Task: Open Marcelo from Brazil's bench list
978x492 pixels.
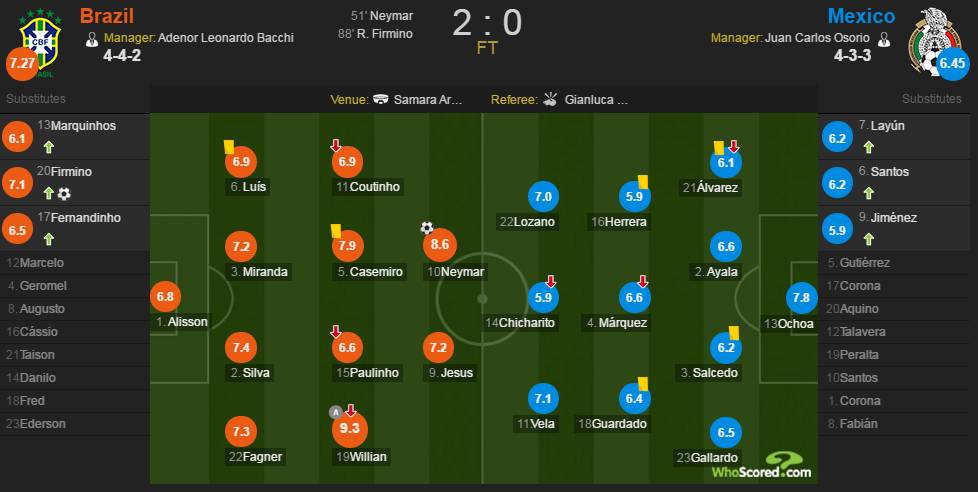Action: click(35, 263)
